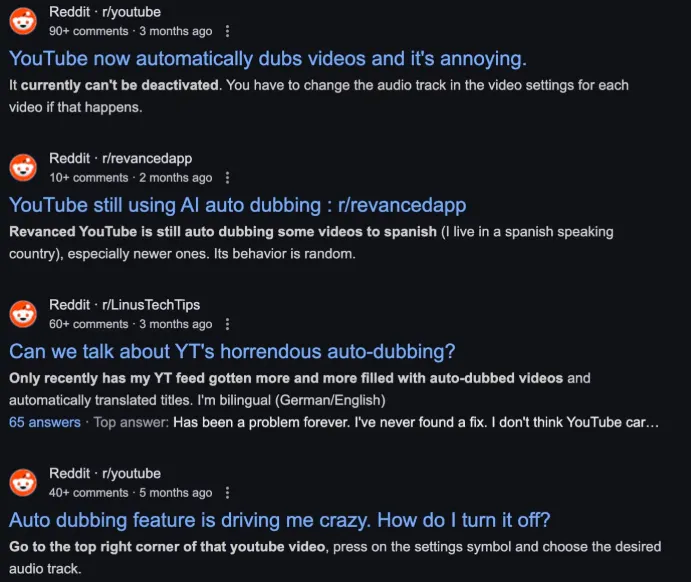Click '10+ comments · 2 months ago' text
This screenshot has width=691, height=582.
point(131,178)
